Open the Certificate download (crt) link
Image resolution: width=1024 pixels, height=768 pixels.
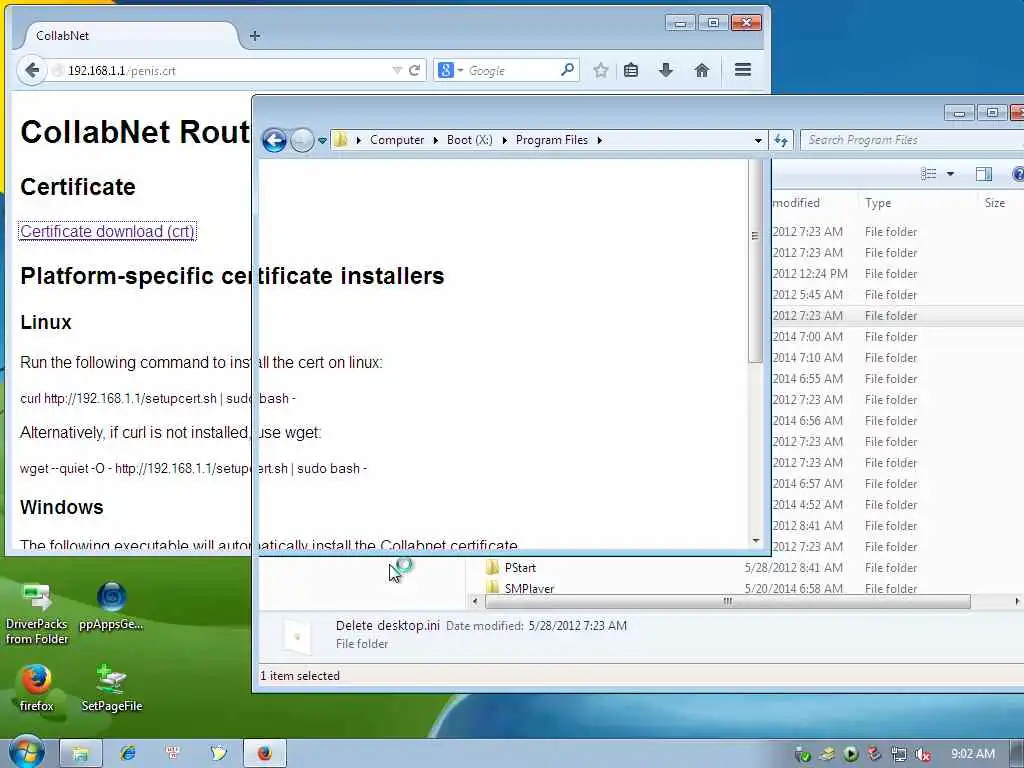point(107,231)
